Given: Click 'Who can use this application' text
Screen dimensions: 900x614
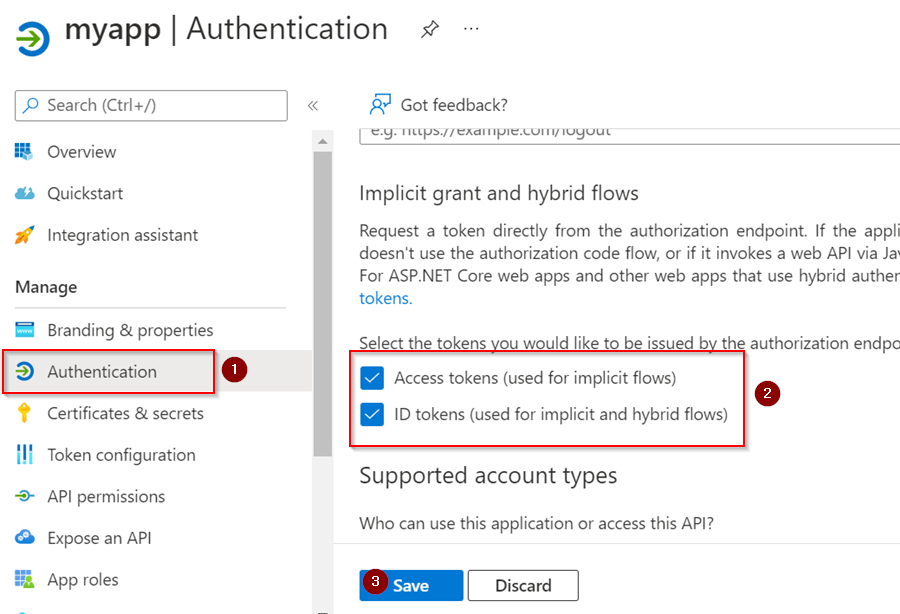Looking at the screenshot, I should (x=536, y=523).
